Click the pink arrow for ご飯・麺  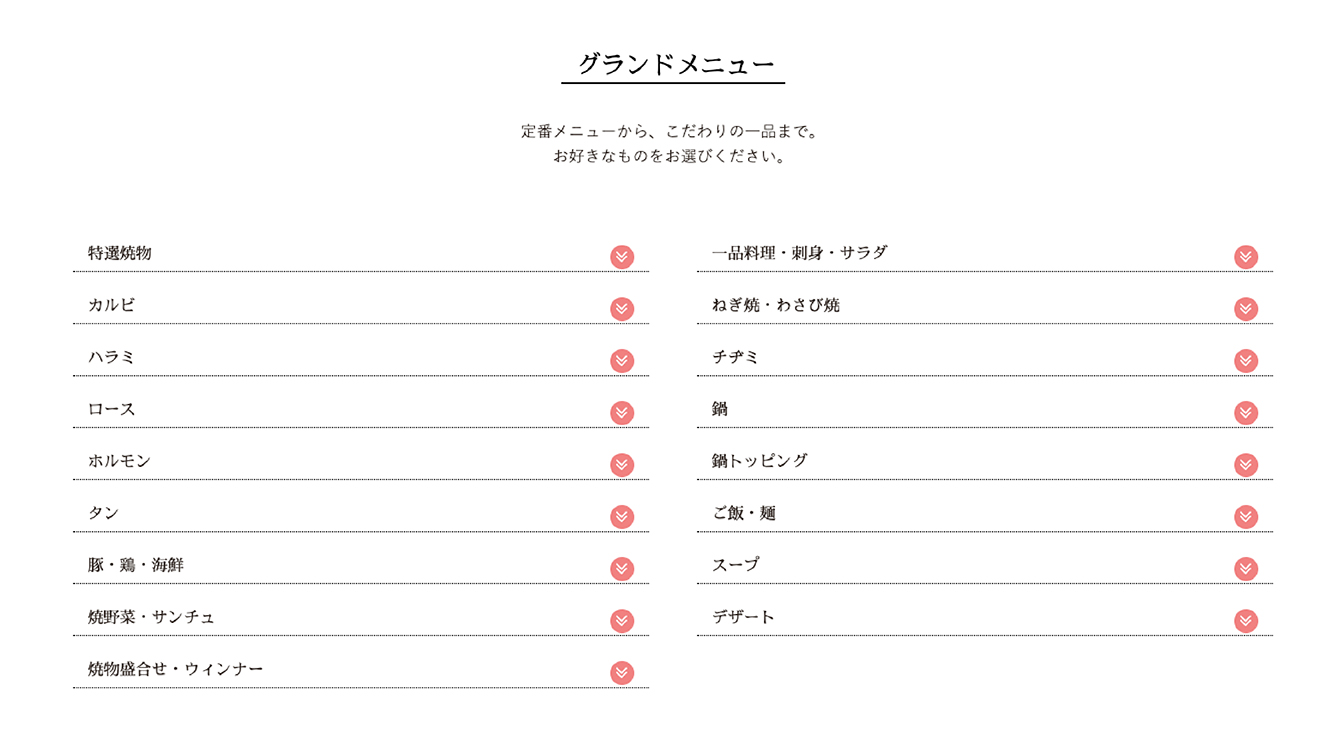point(1246,517)
